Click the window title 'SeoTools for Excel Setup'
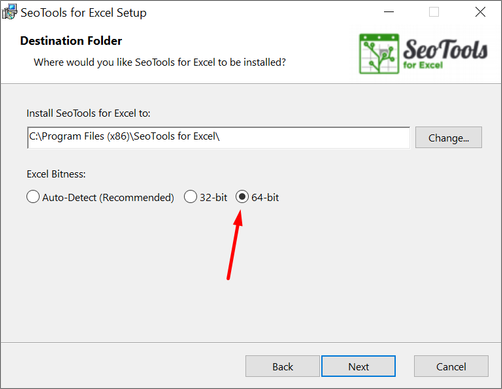This screenshot has height=389, width=502. (x=83, y=13)
